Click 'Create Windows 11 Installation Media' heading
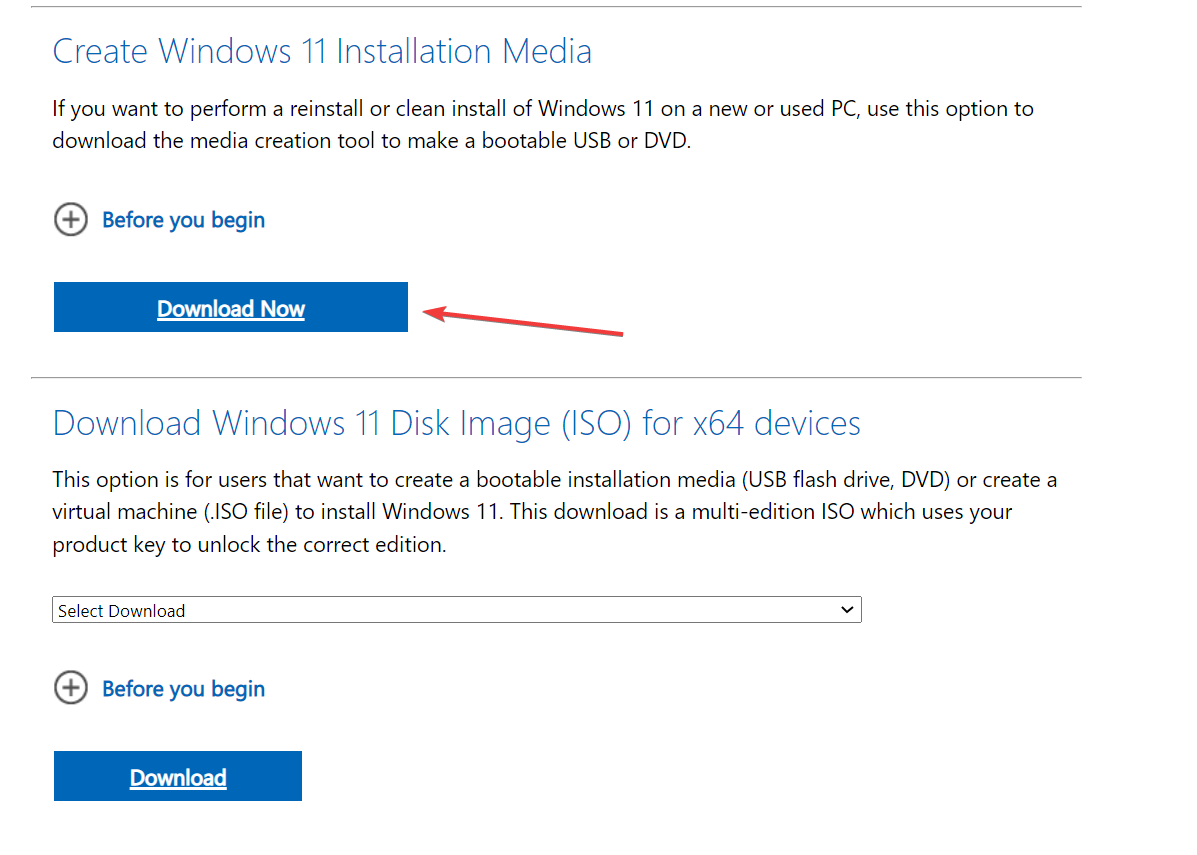 coord(322,51)
